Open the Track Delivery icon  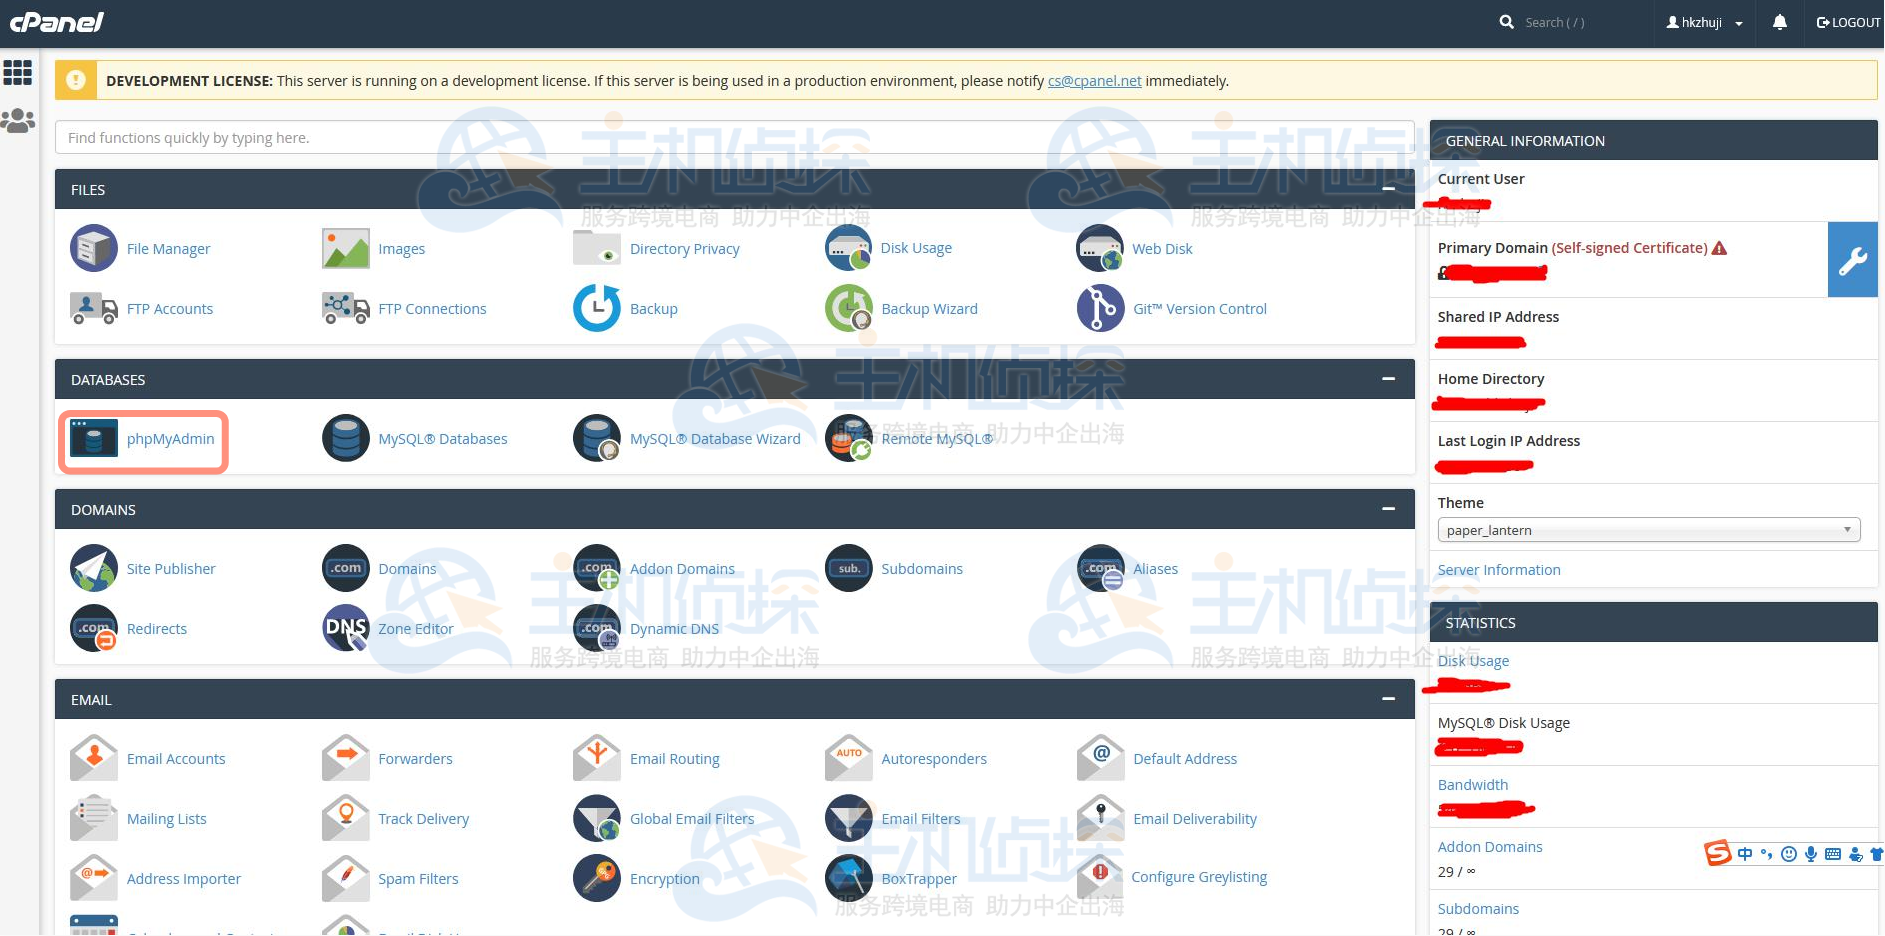click(x=346, y=818)
